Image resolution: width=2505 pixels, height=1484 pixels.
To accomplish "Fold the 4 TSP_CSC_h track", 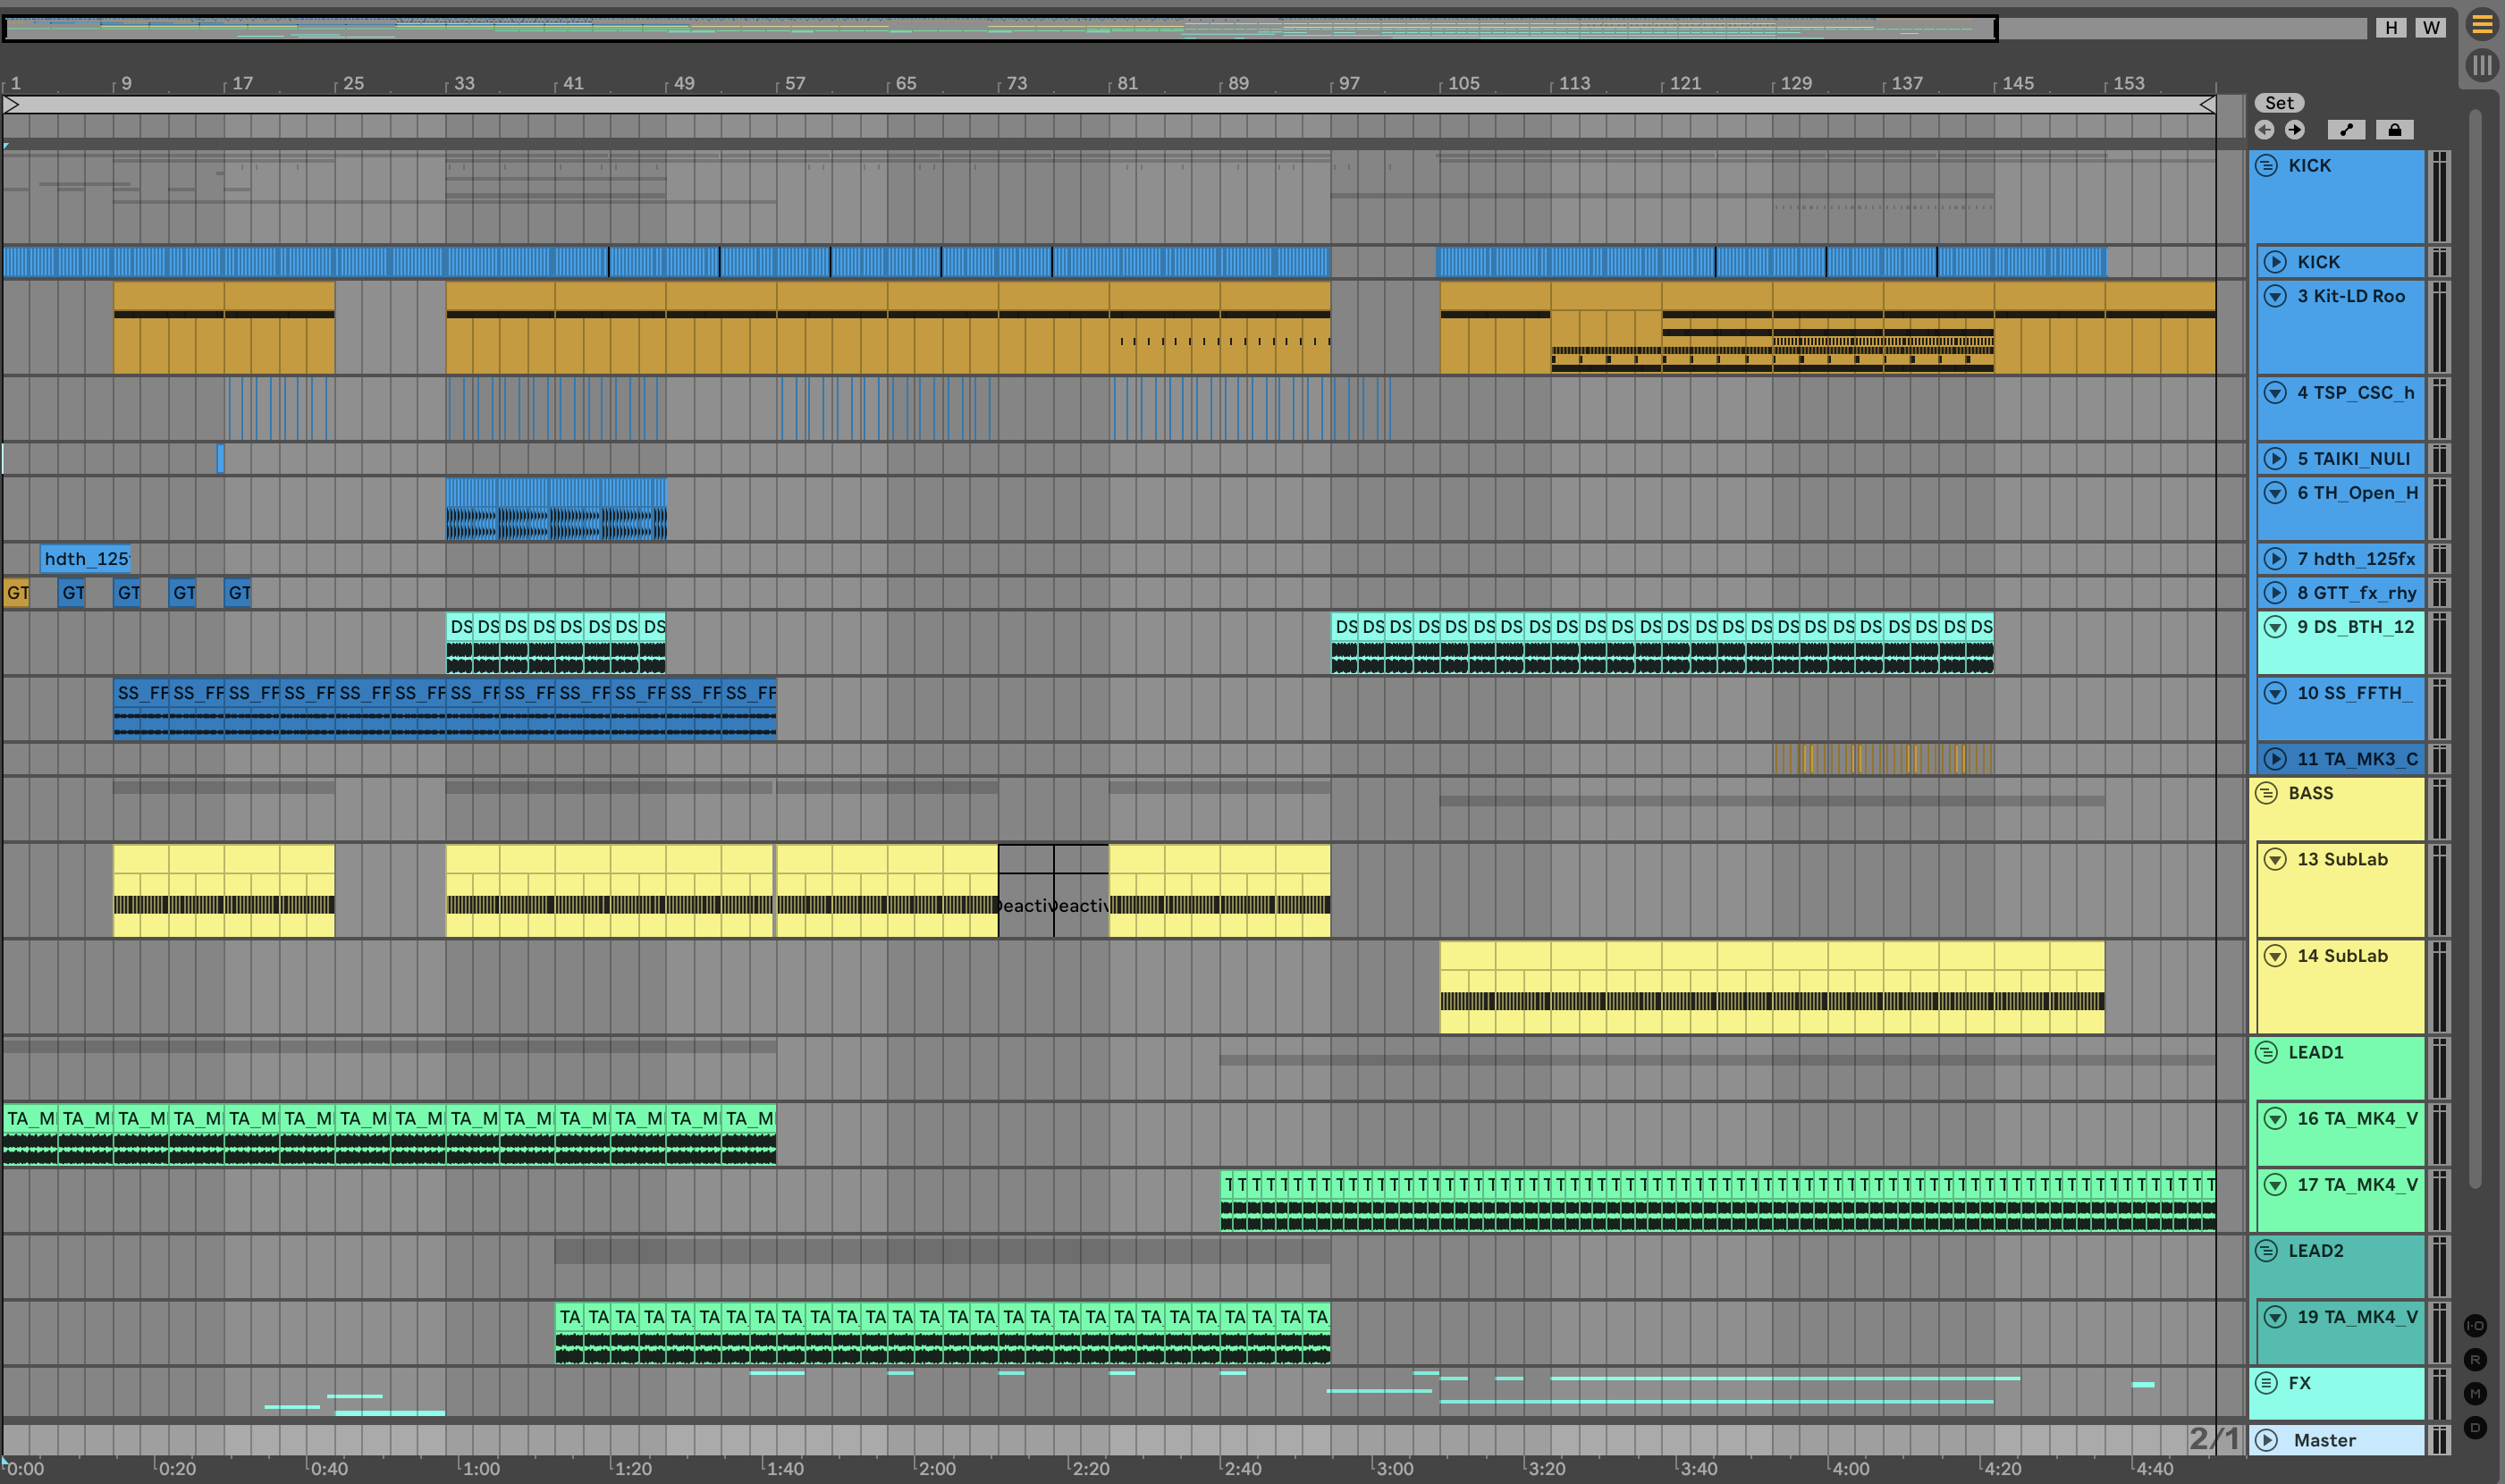I will point(2275,393).
